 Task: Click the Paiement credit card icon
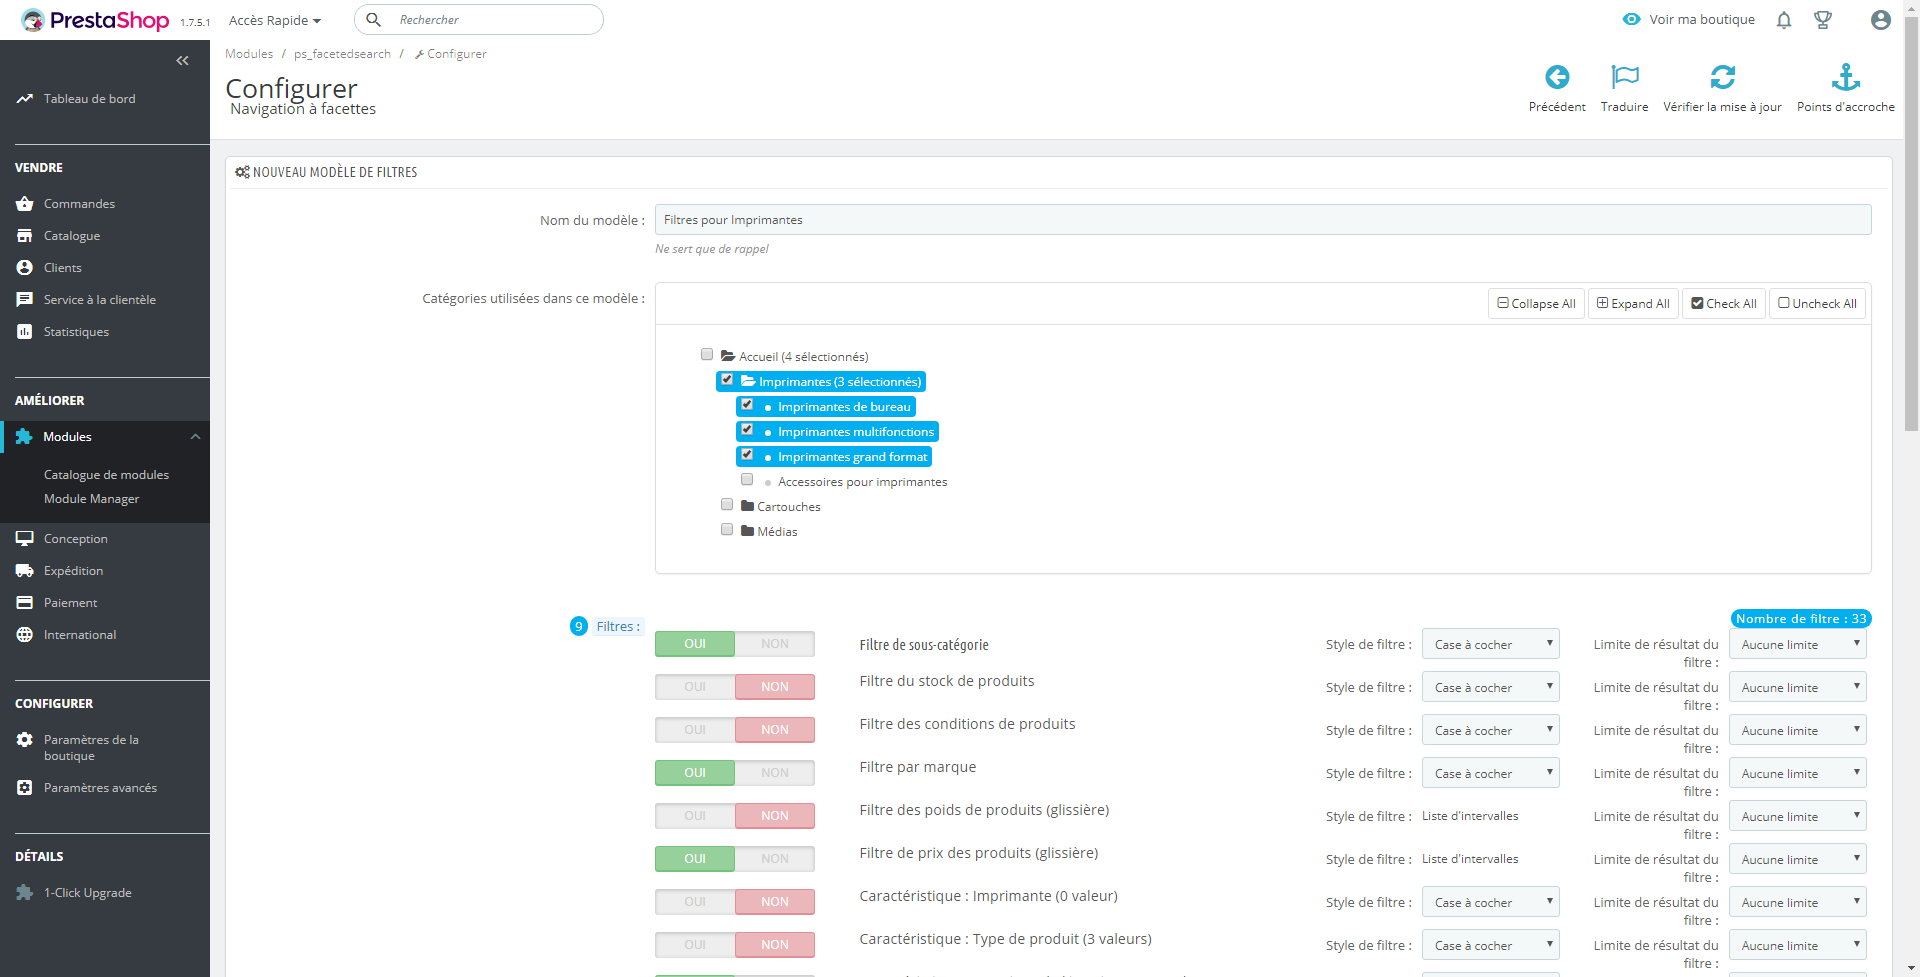[25, 603]
